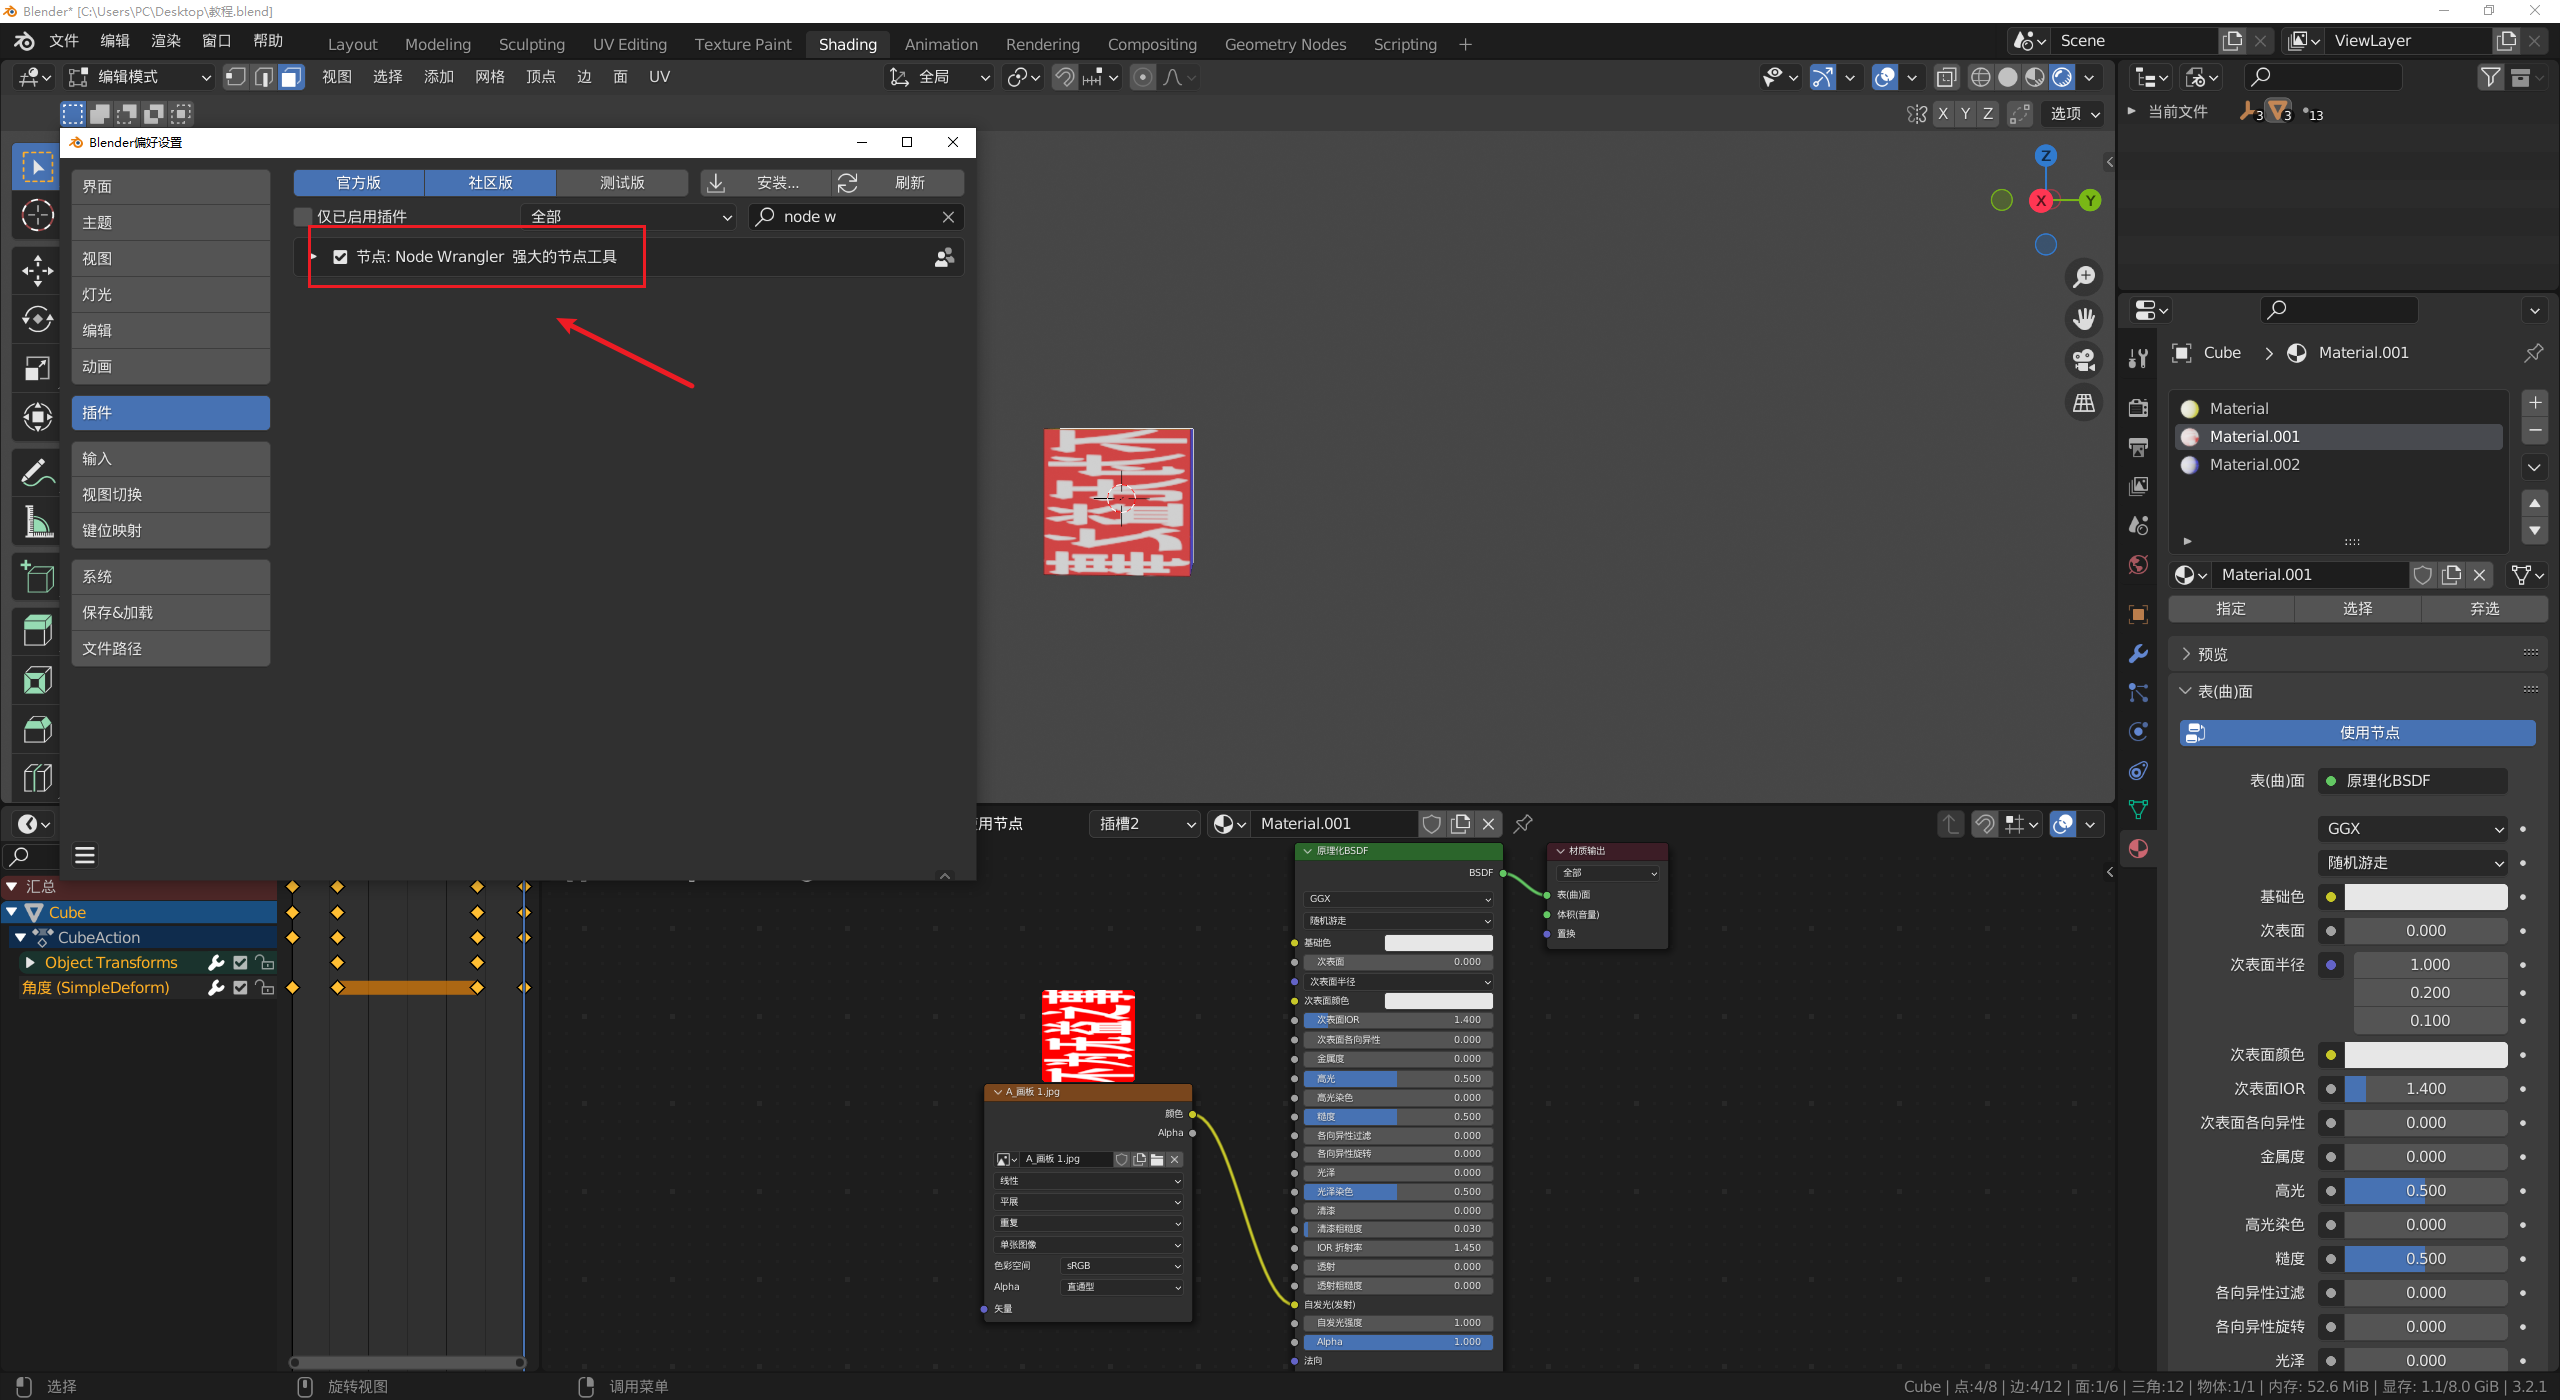Click the pin icon in node editor header
This screenshot has width=2560, height=1400.
click(1523, 824)
